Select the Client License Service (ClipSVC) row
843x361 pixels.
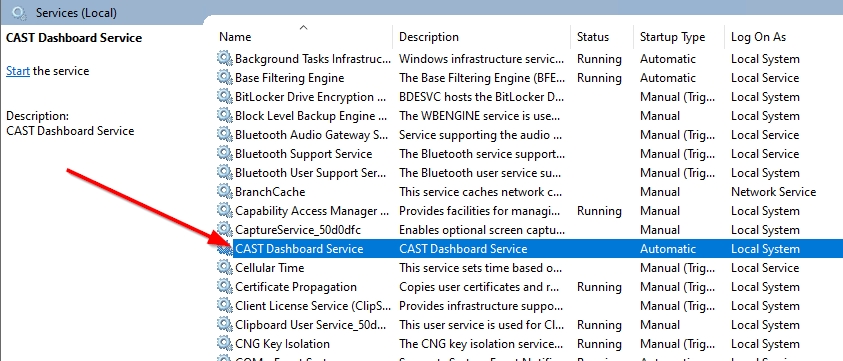(x=529, y=306)
